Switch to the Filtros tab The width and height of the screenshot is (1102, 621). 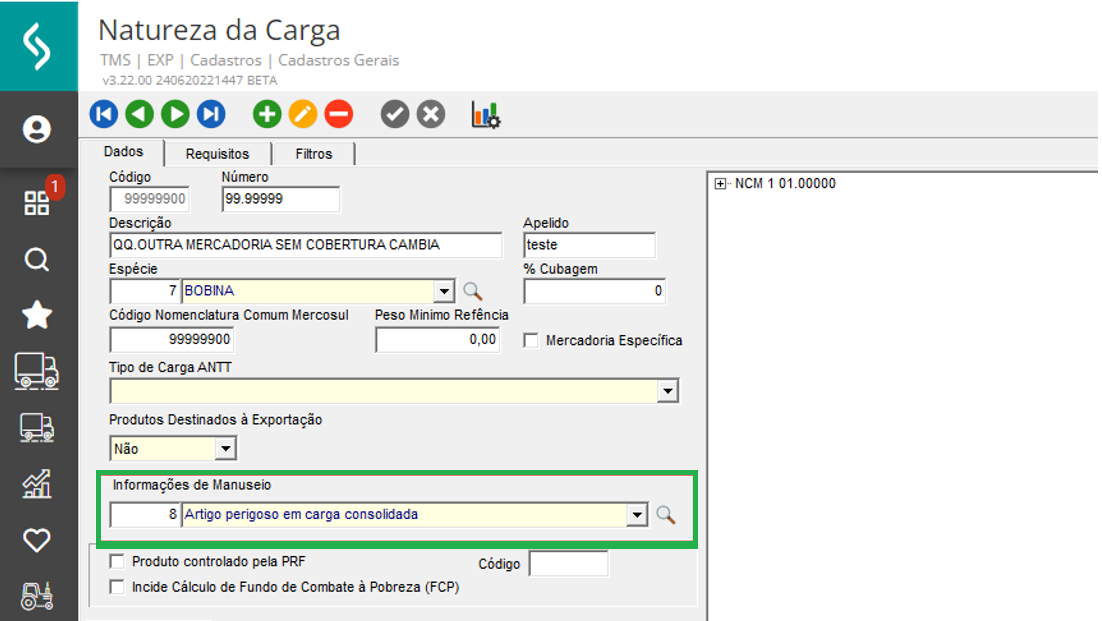313,154
